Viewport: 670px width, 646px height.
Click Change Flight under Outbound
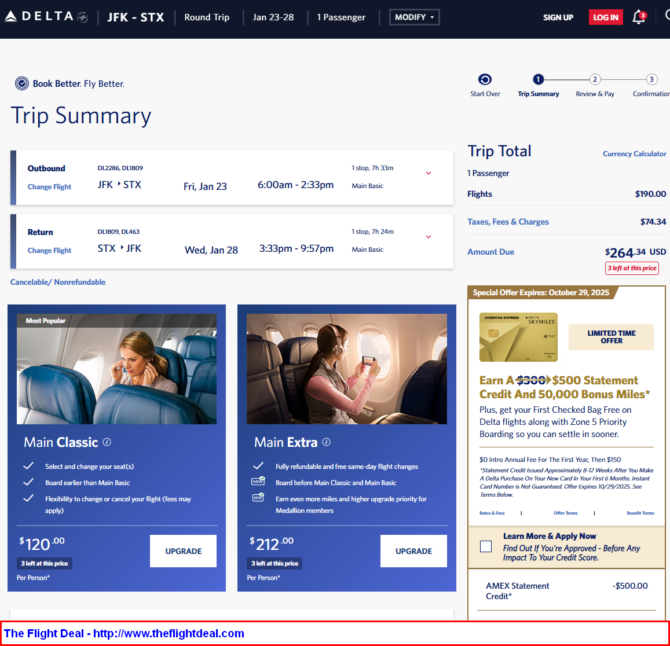click(x=49, y=187)
